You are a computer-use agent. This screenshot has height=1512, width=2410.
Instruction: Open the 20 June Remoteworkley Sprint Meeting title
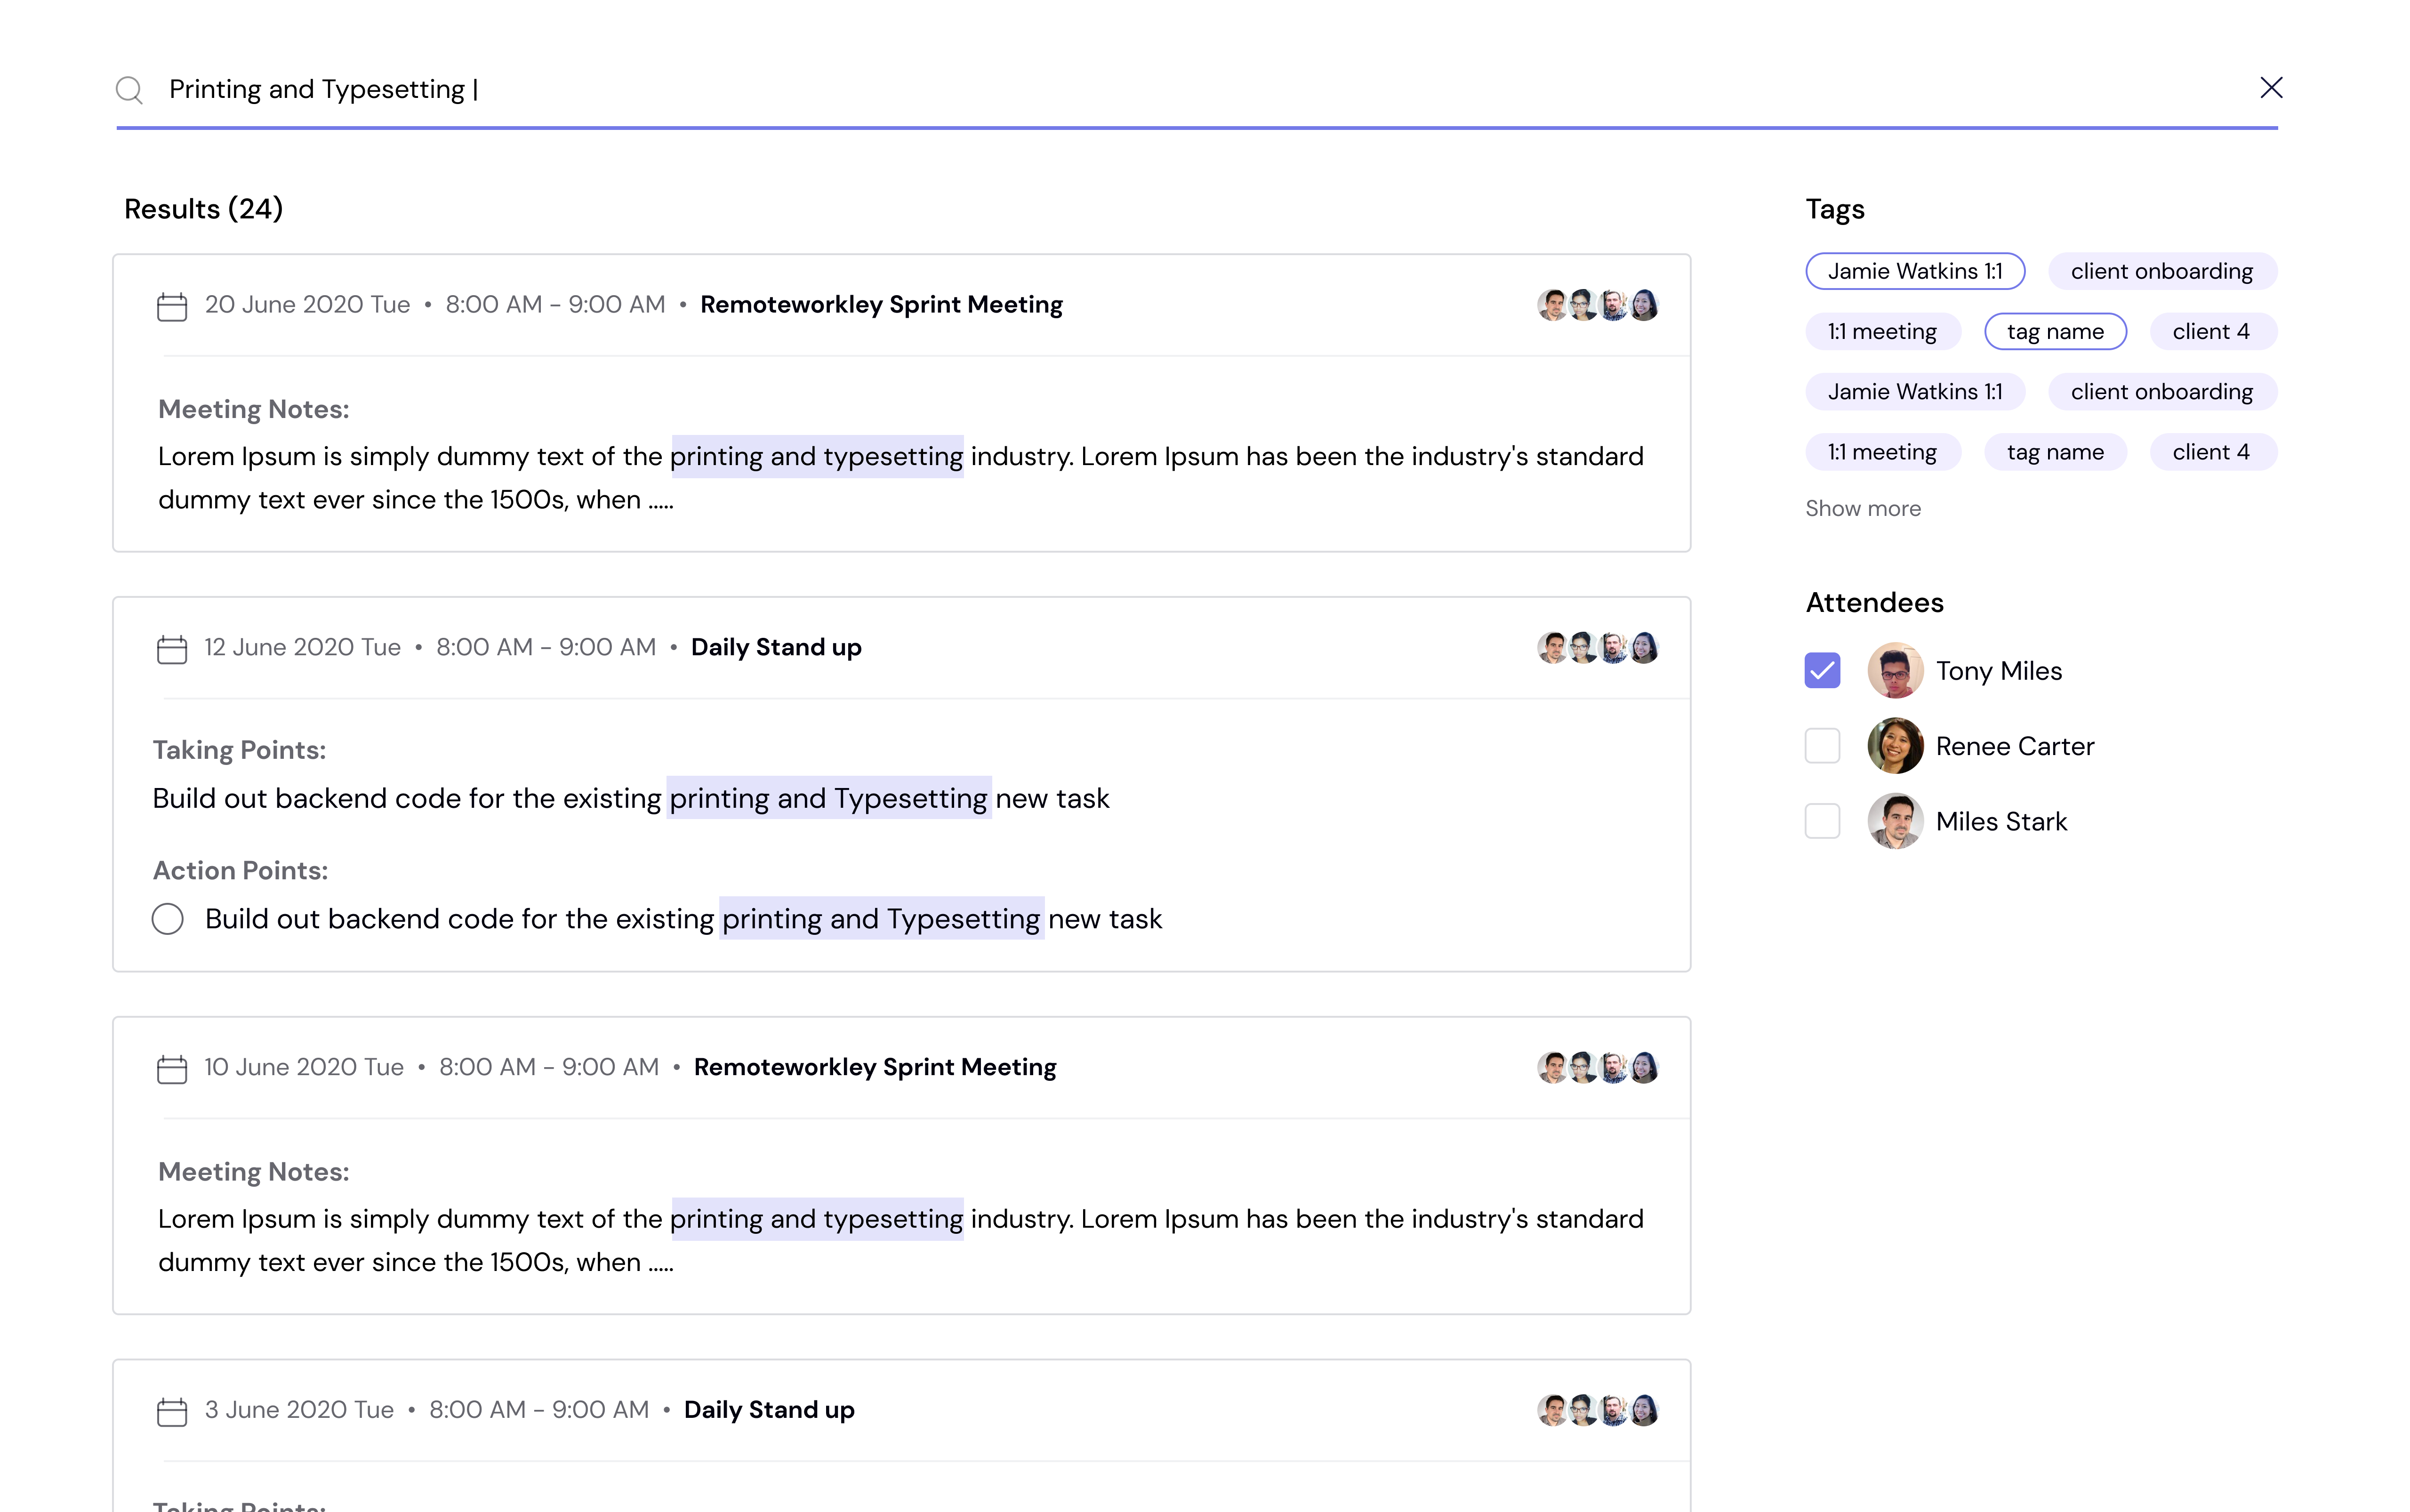(x=881, y=304)
